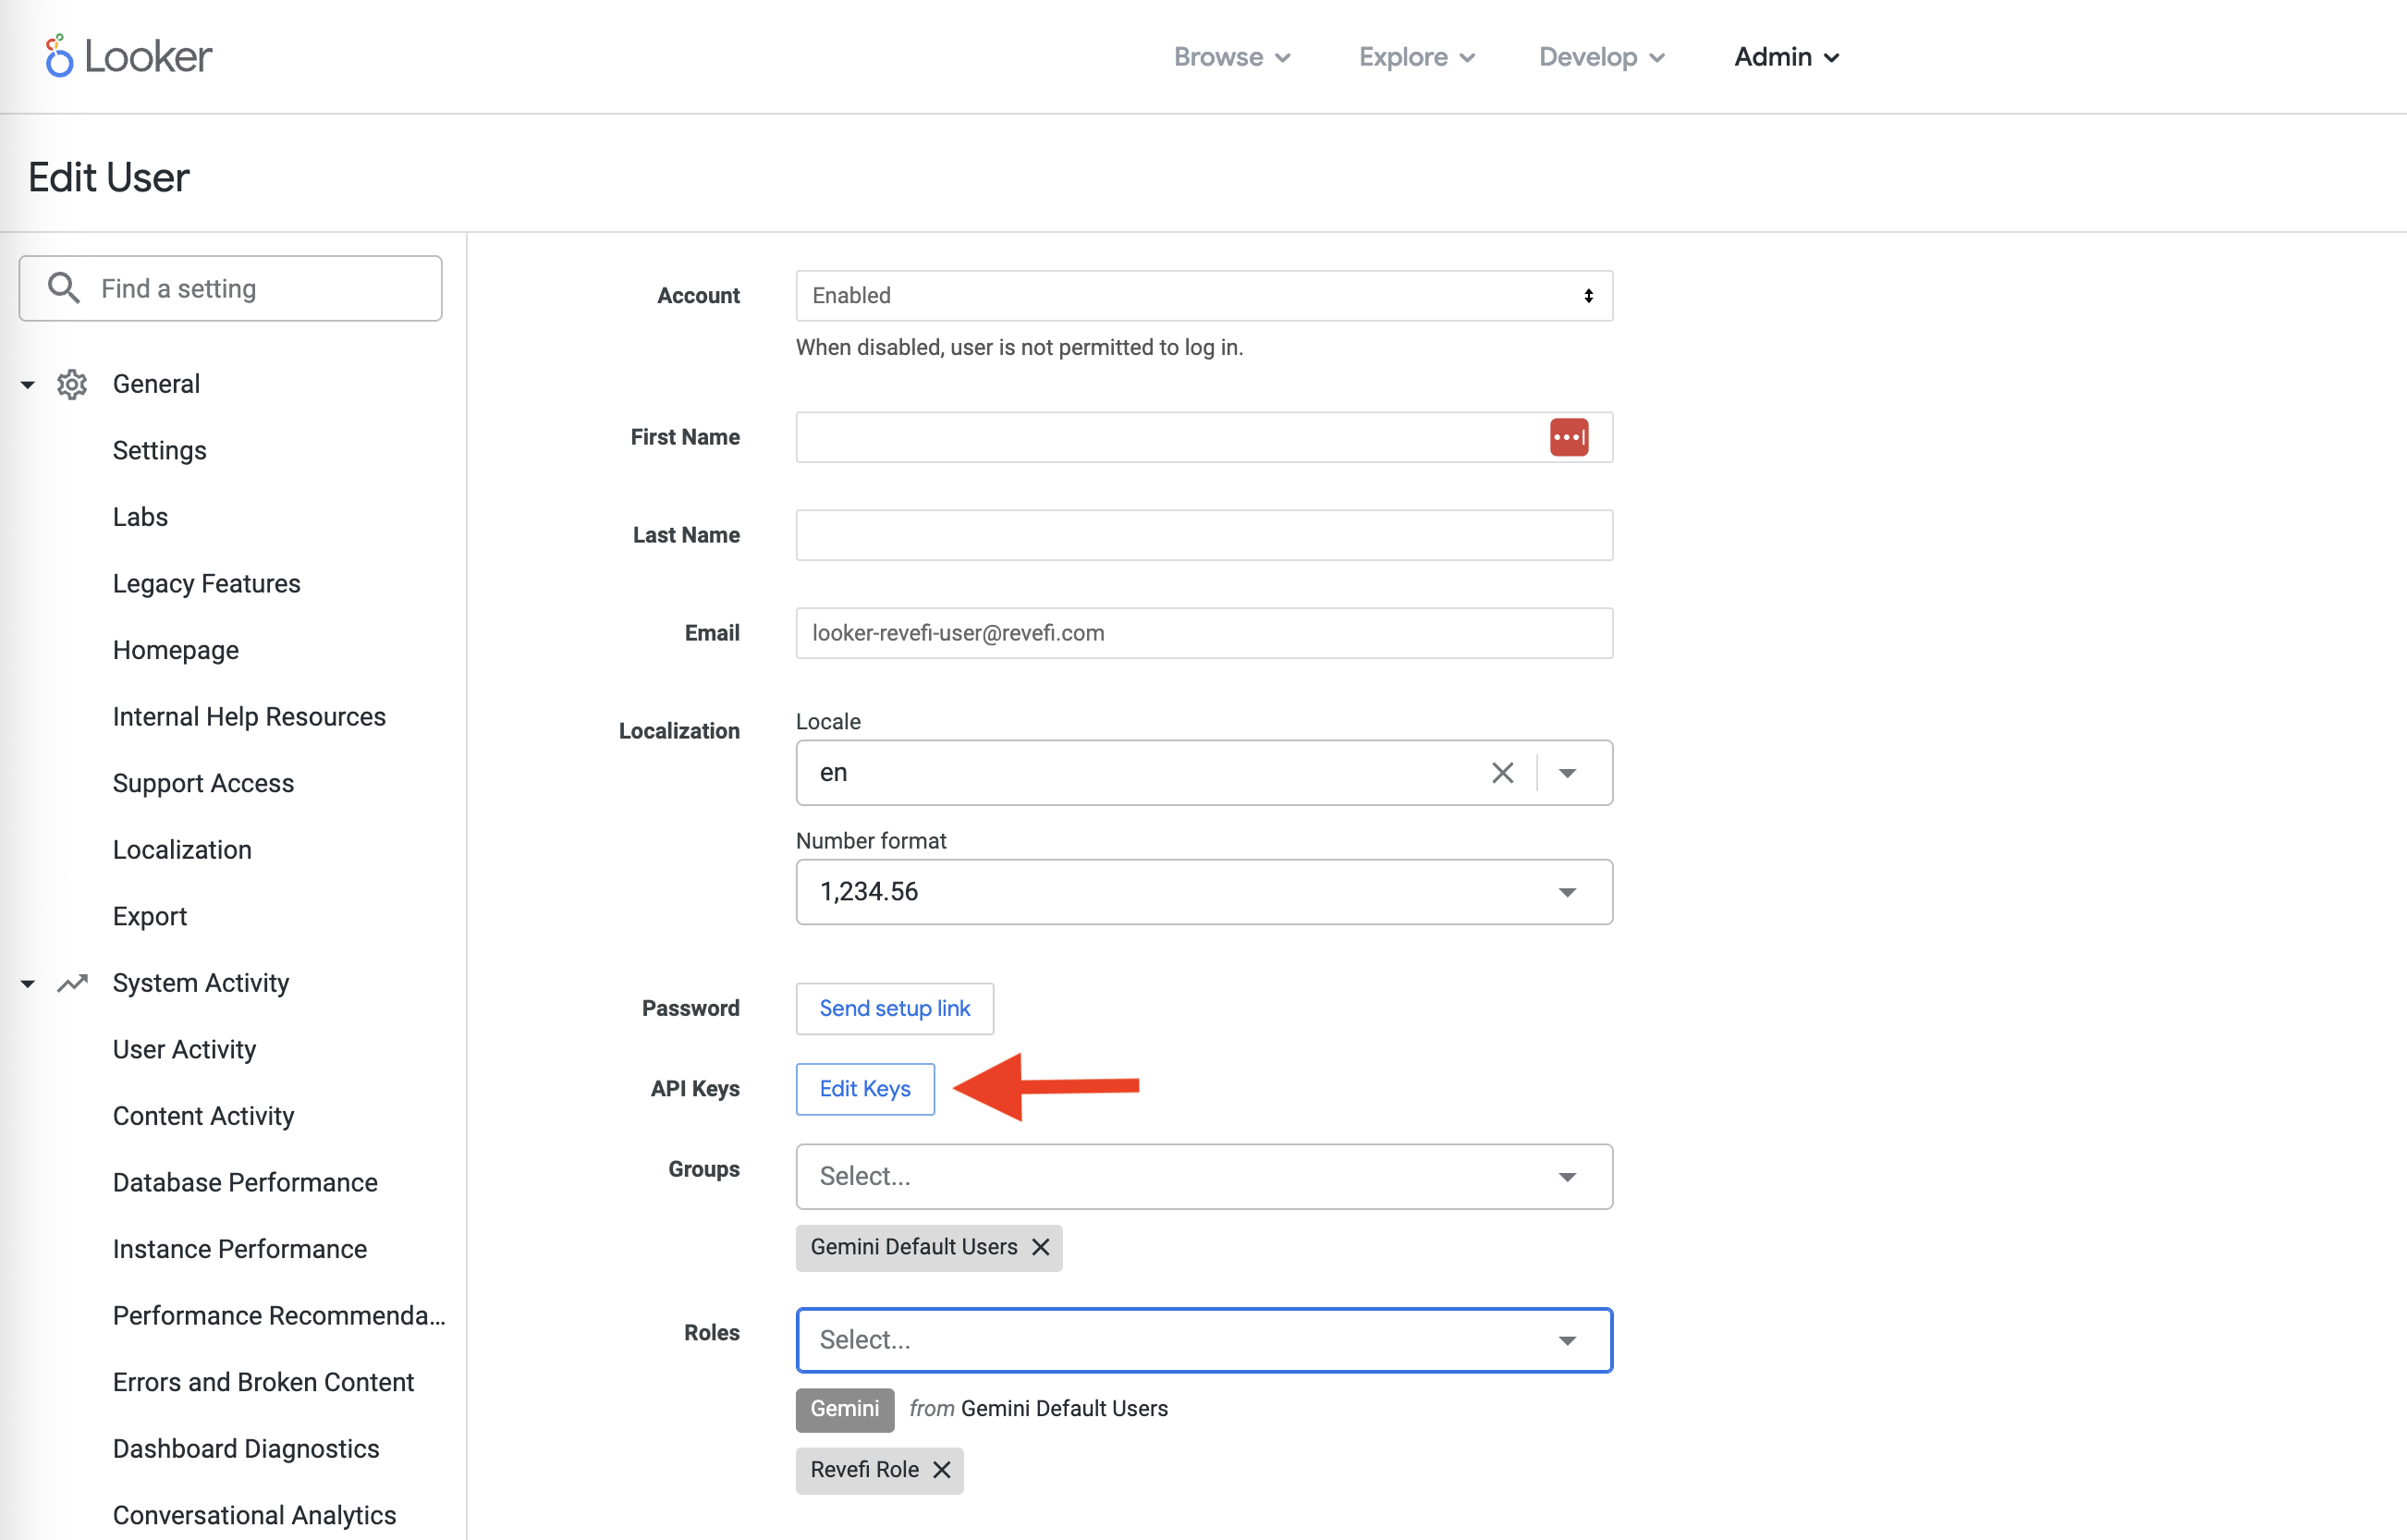The image size is (2407, 1540).
Task: Open Legacy Features in sidebar
Action: click(206, 583)
